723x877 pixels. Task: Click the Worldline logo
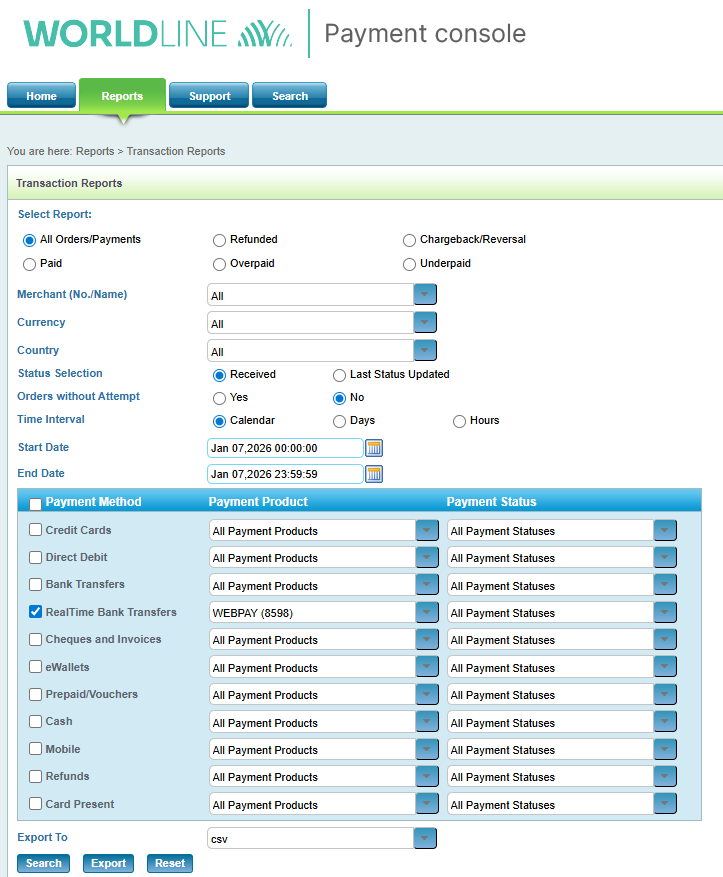[x=158, y=34]
